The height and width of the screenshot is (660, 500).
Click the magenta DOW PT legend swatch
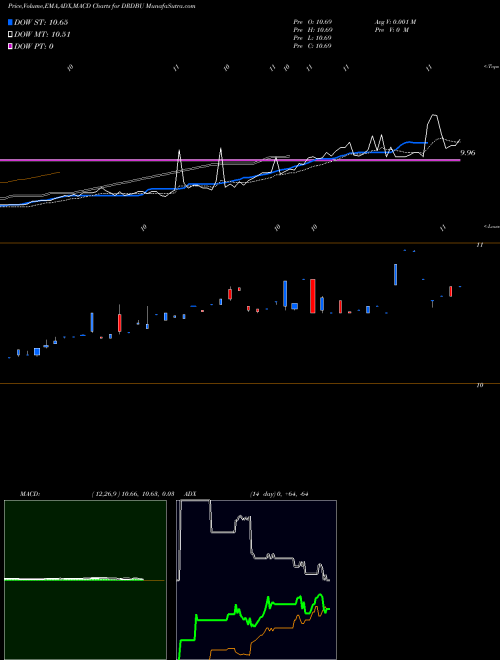click(10, 46)
